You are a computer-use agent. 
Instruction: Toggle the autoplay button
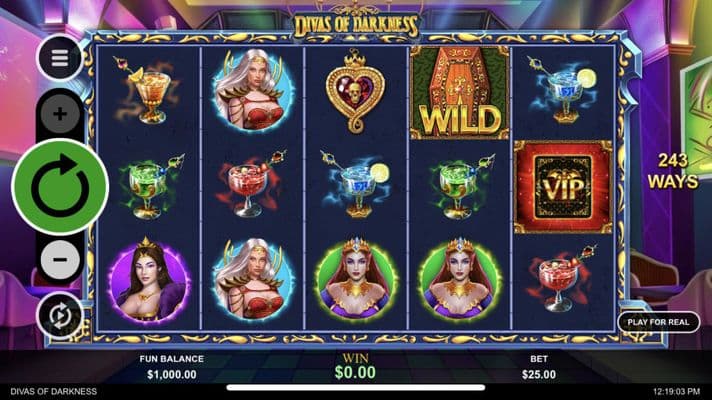(59, 316)
